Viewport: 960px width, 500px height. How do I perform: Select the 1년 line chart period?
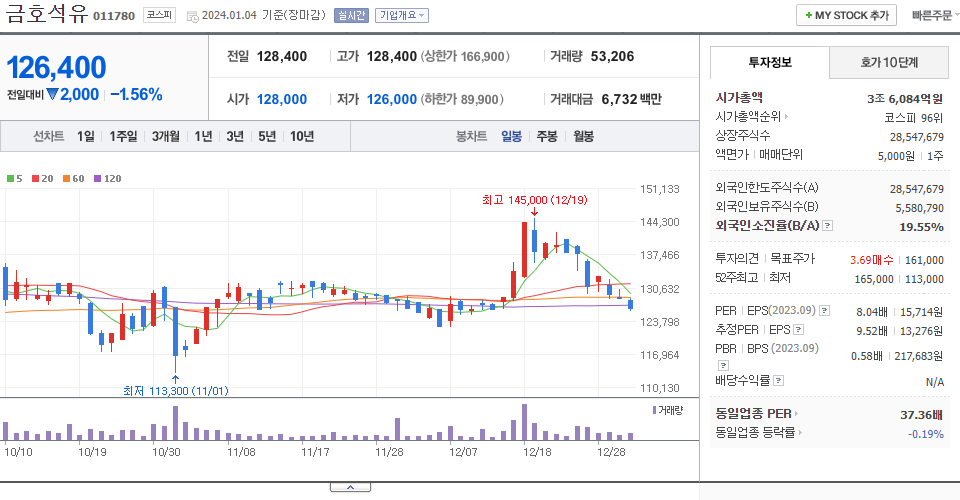(203, 136)
